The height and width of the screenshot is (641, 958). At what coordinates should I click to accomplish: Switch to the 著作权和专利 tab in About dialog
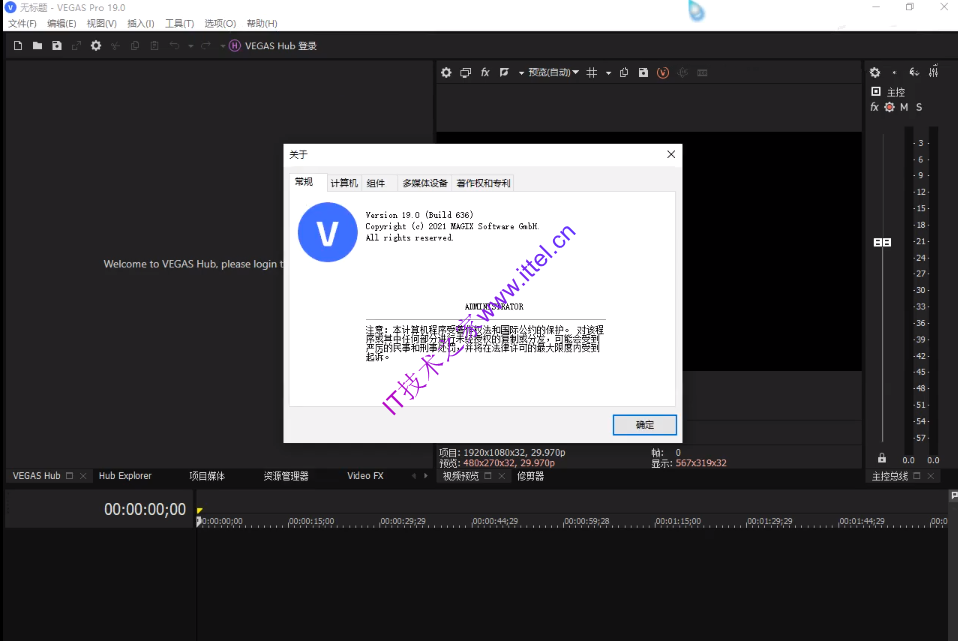click(x=483, y=183)
